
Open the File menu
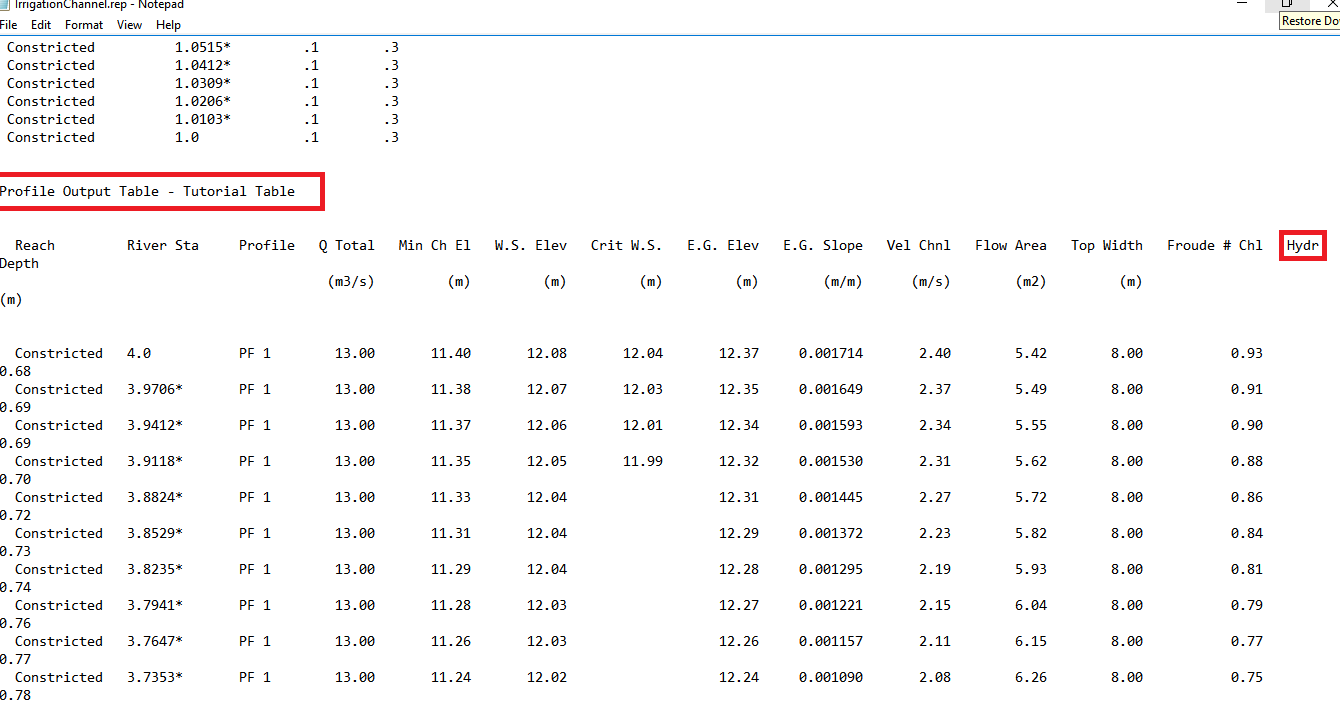[x=10, y=25]
